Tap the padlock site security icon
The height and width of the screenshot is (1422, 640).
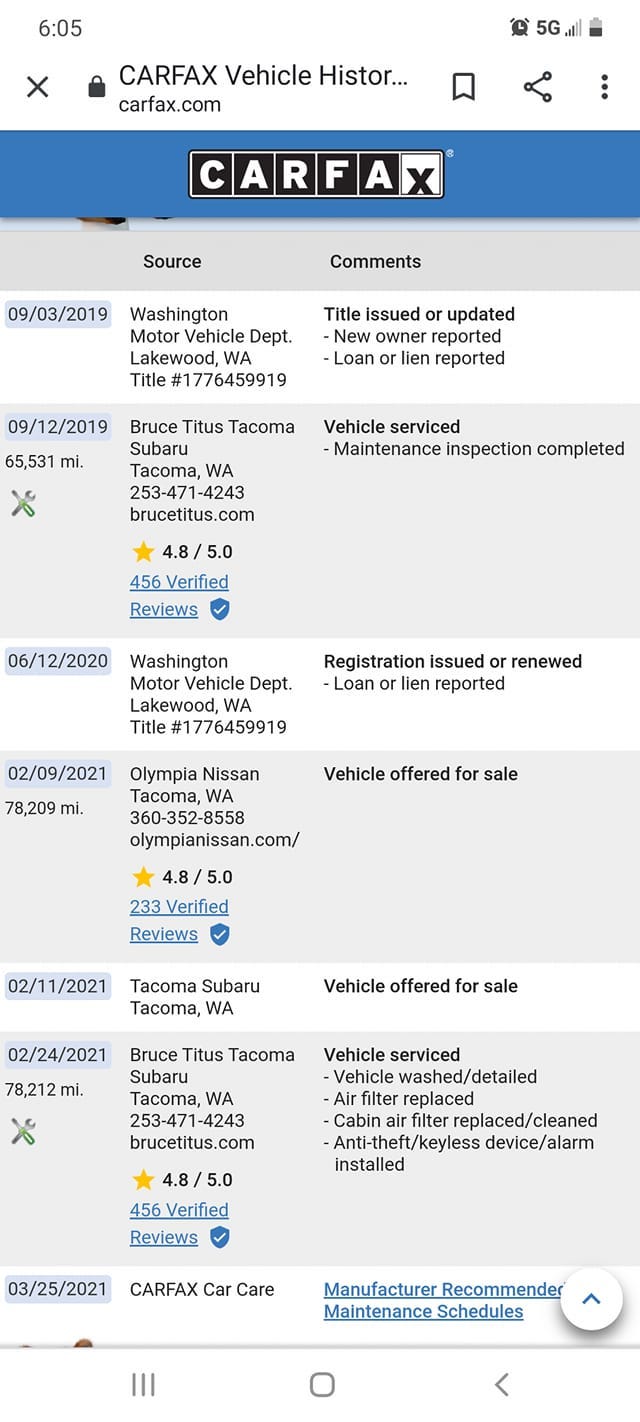[96, 85]
